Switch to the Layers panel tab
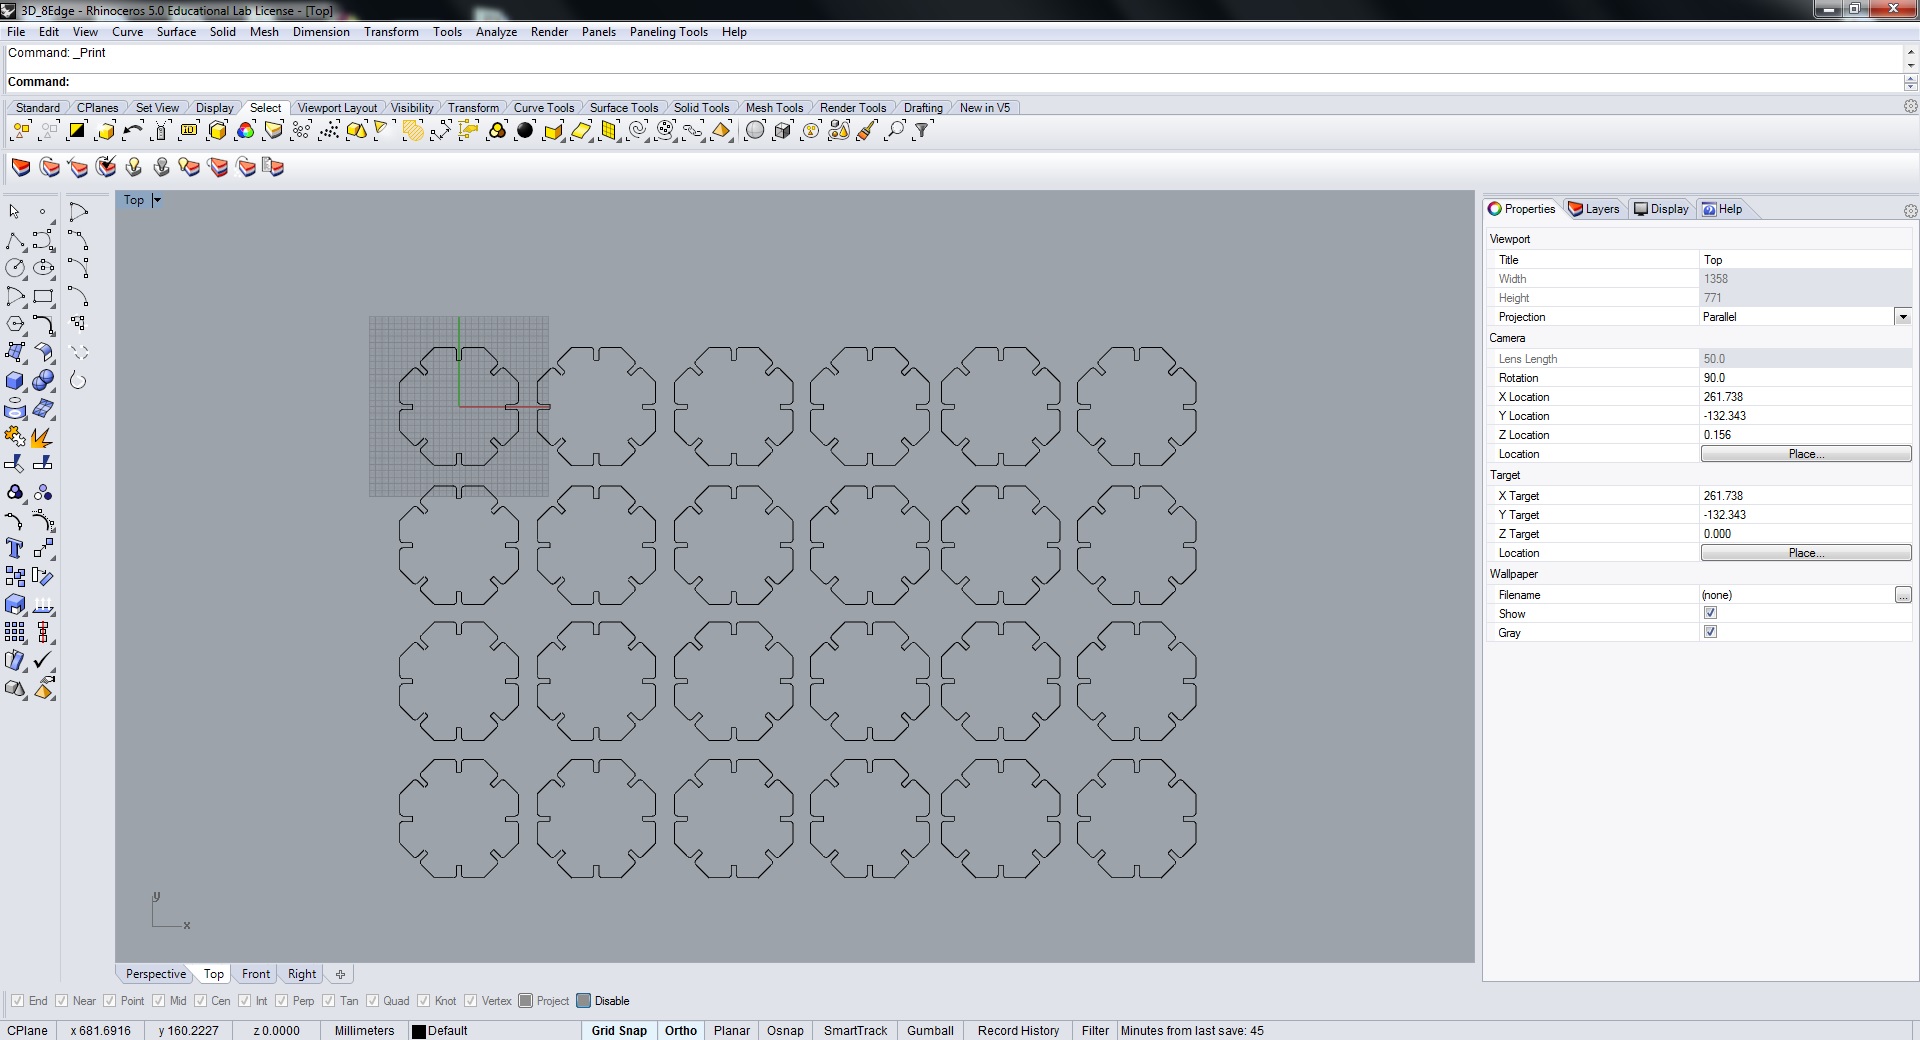Image resolution: width=1920 pixels, height=1040 pixels. pos(1594,209)
